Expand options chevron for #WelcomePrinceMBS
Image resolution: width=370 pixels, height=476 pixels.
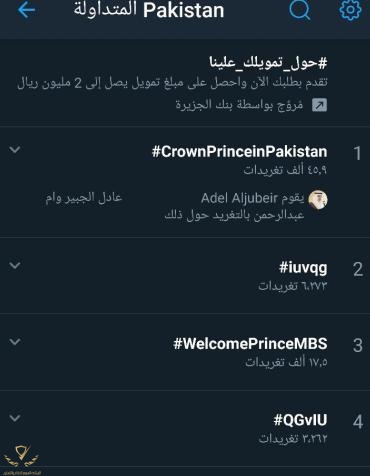15,342
